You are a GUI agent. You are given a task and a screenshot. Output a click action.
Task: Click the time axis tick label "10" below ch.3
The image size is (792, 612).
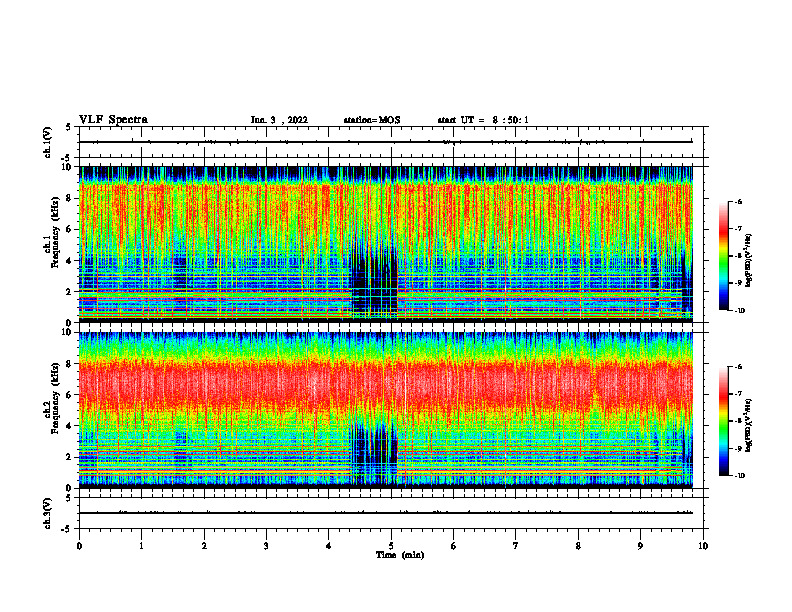[703, 546]
